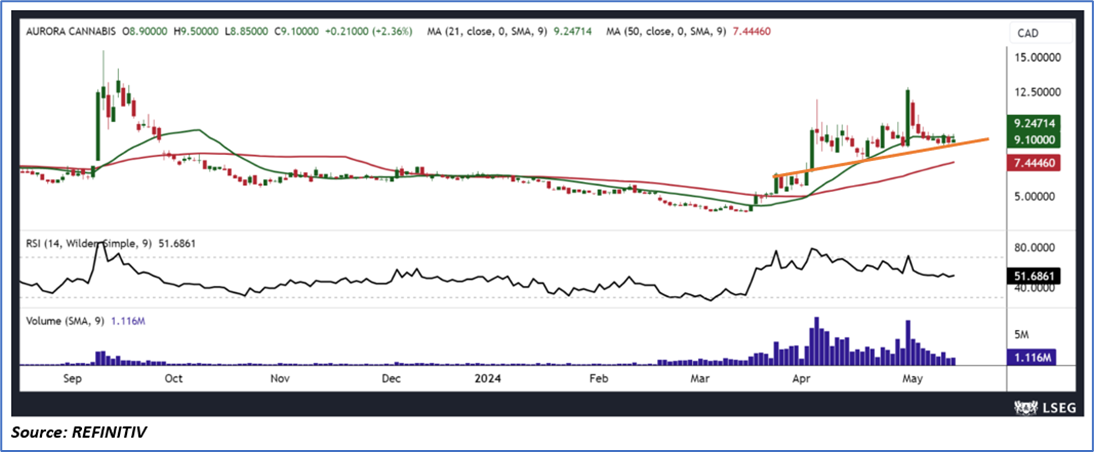
Task: Click the Dec label on time axis
Action: (x=391, y=379)
